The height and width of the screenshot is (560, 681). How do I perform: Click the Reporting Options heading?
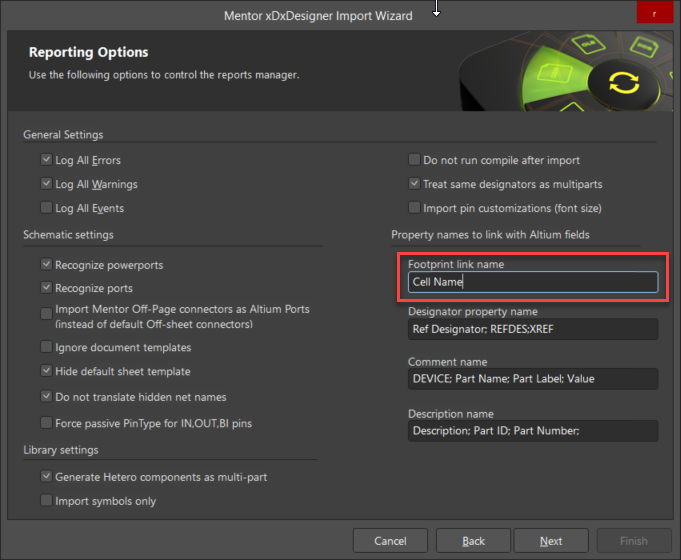click(x=89, y=52)
